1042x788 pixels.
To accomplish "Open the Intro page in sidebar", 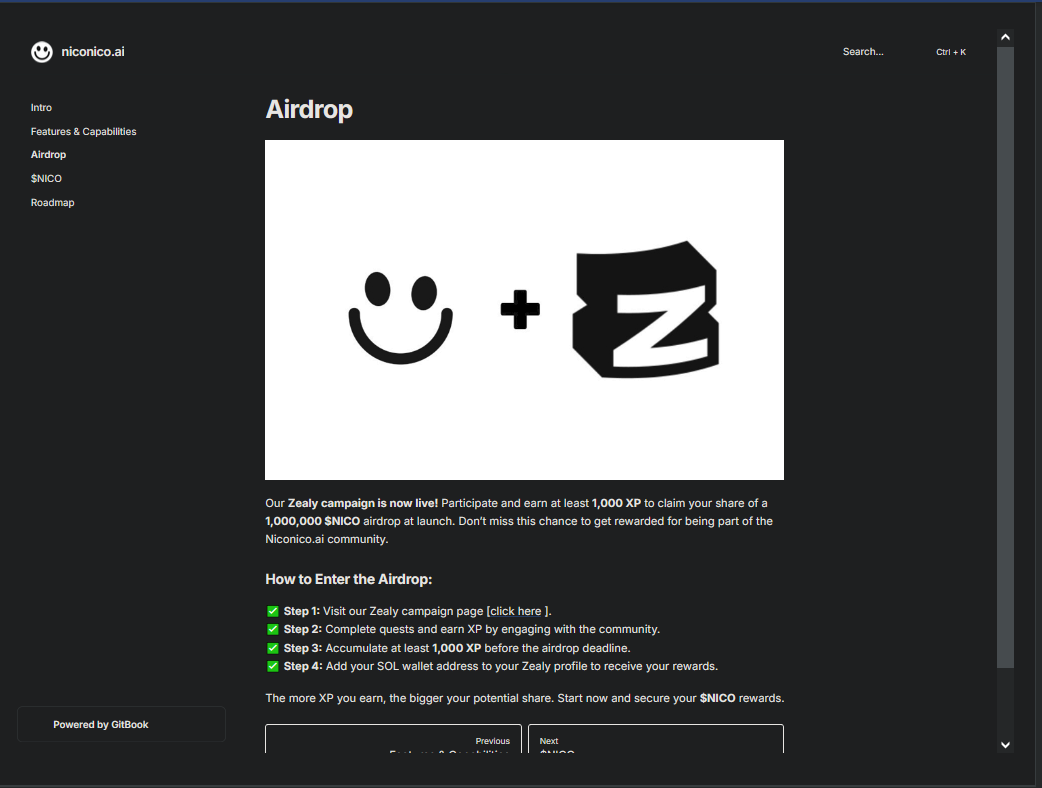I will (41, 108).
